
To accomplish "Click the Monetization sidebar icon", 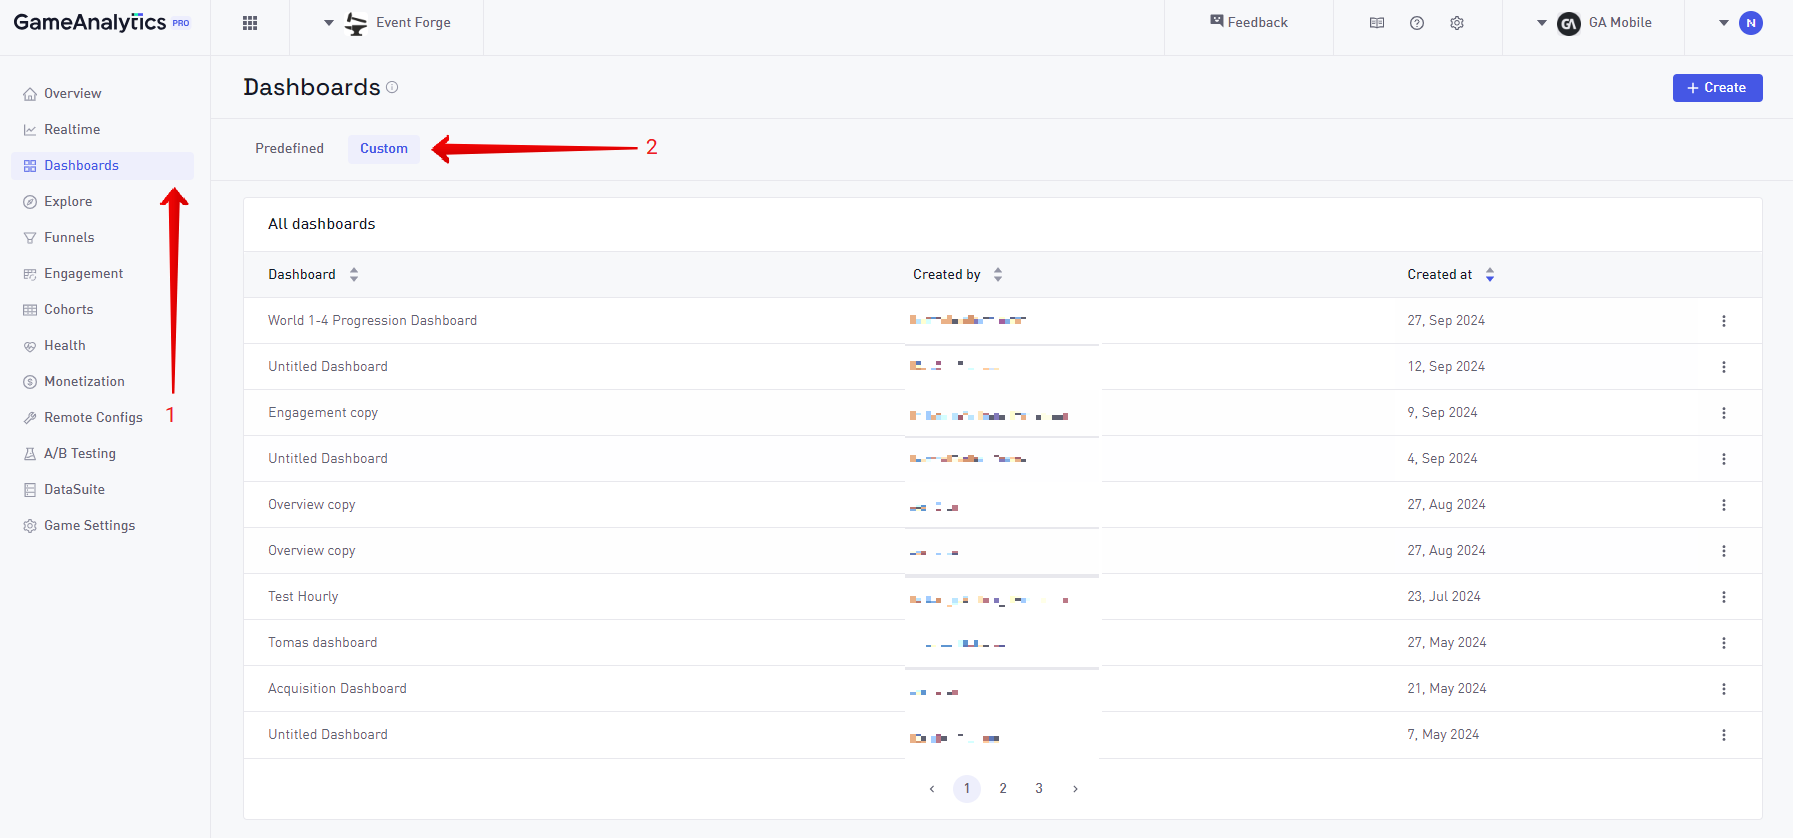I will click(30, 382).
